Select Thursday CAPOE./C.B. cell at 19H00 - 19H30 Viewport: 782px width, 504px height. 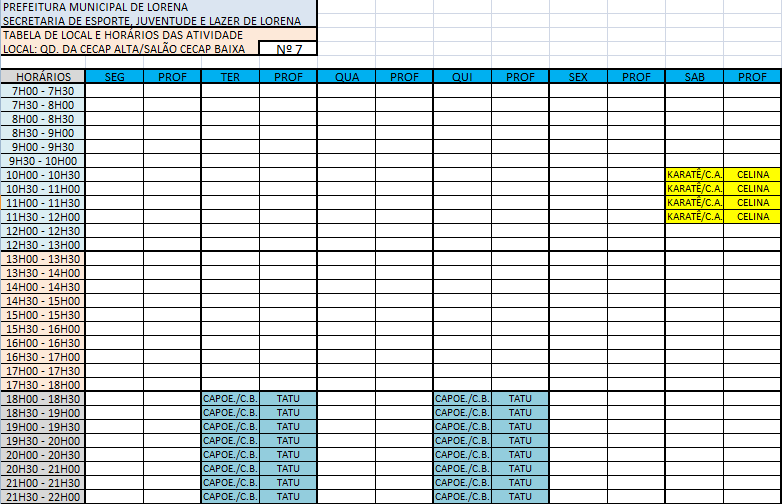coord(462,426)
